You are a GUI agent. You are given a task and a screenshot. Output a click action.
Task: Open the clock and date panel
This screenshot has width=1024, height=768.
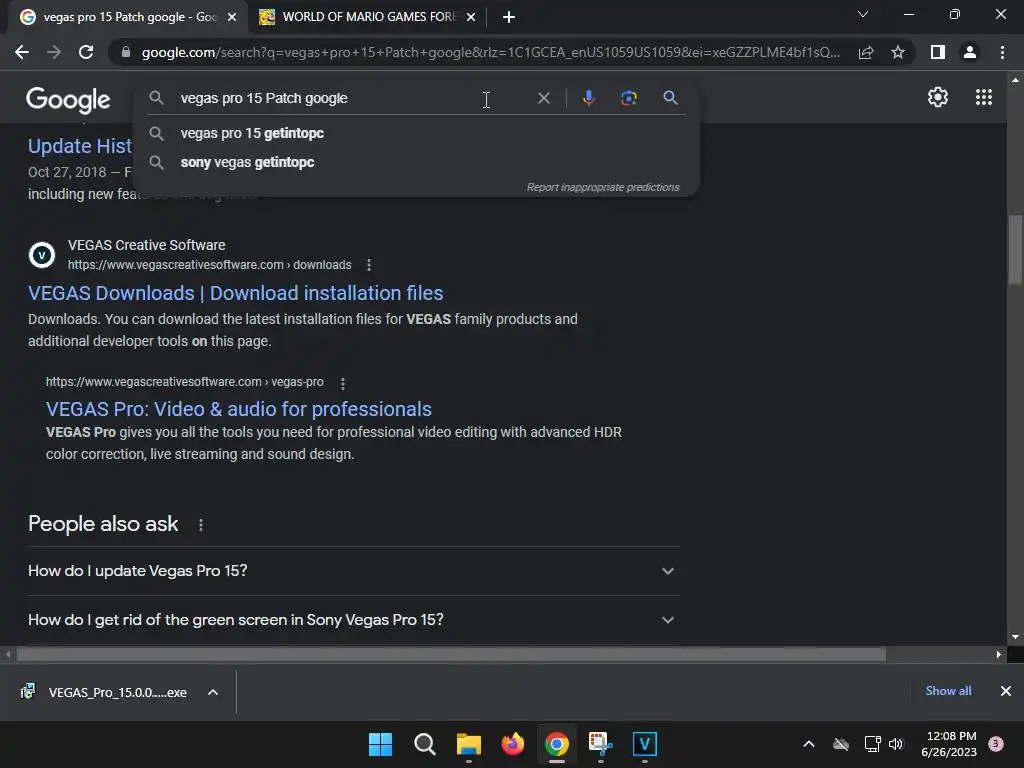949,744
